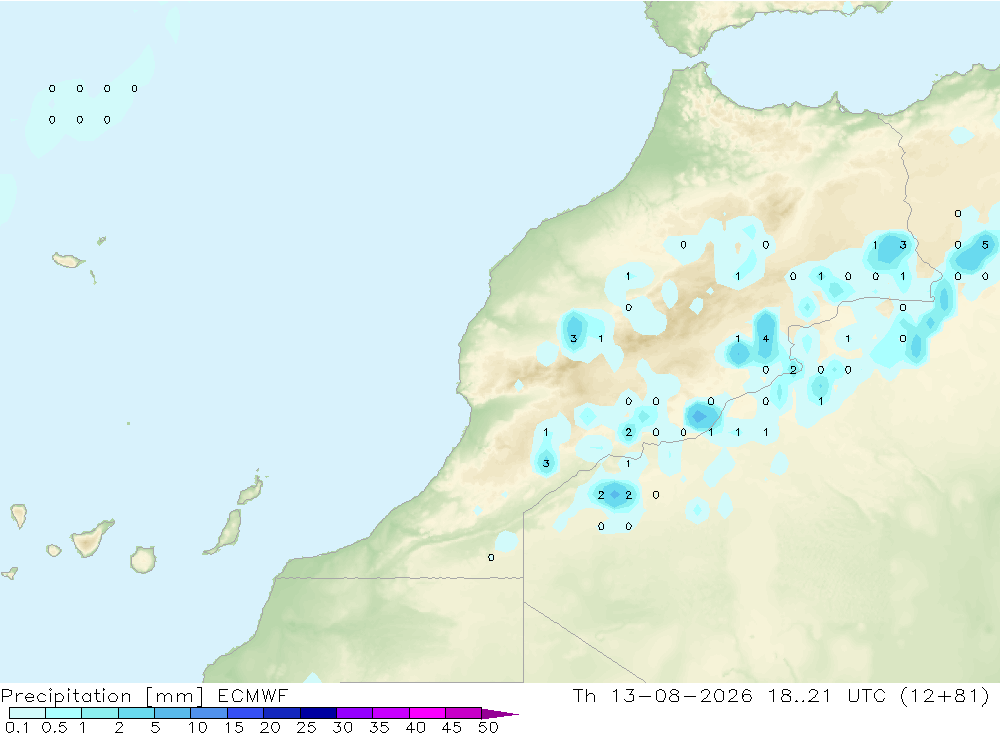This screenshot has height=733, width=1000.
Task: Click the round Gran Canaria island
Action: point(143,559)
